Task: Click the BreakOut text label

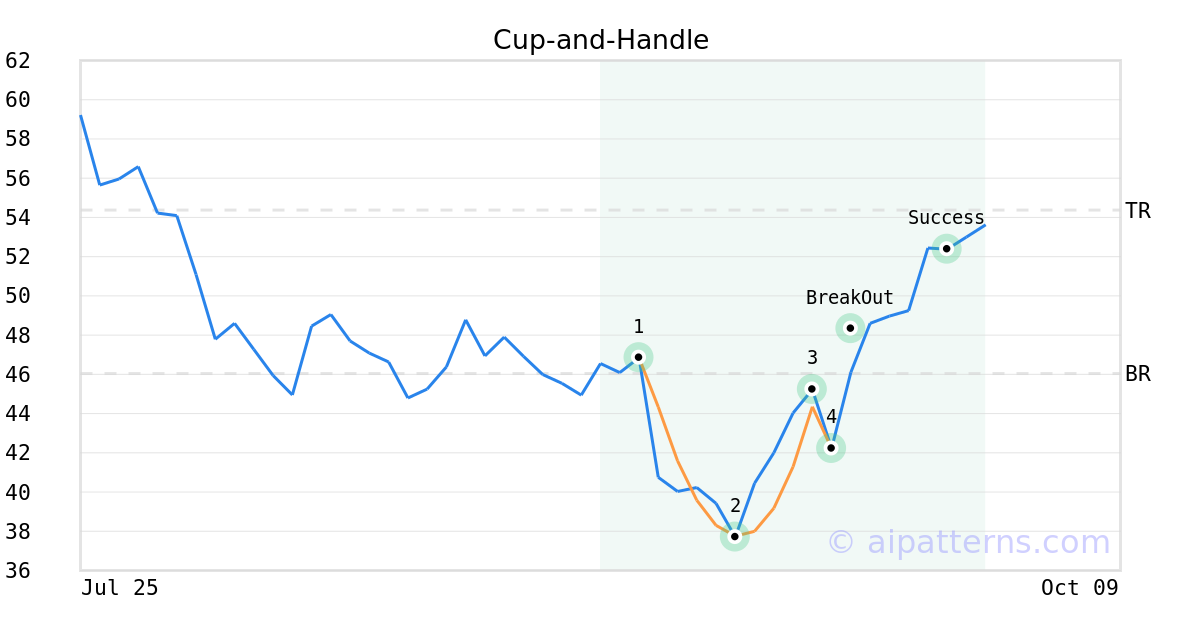Action: coord(850,298)
